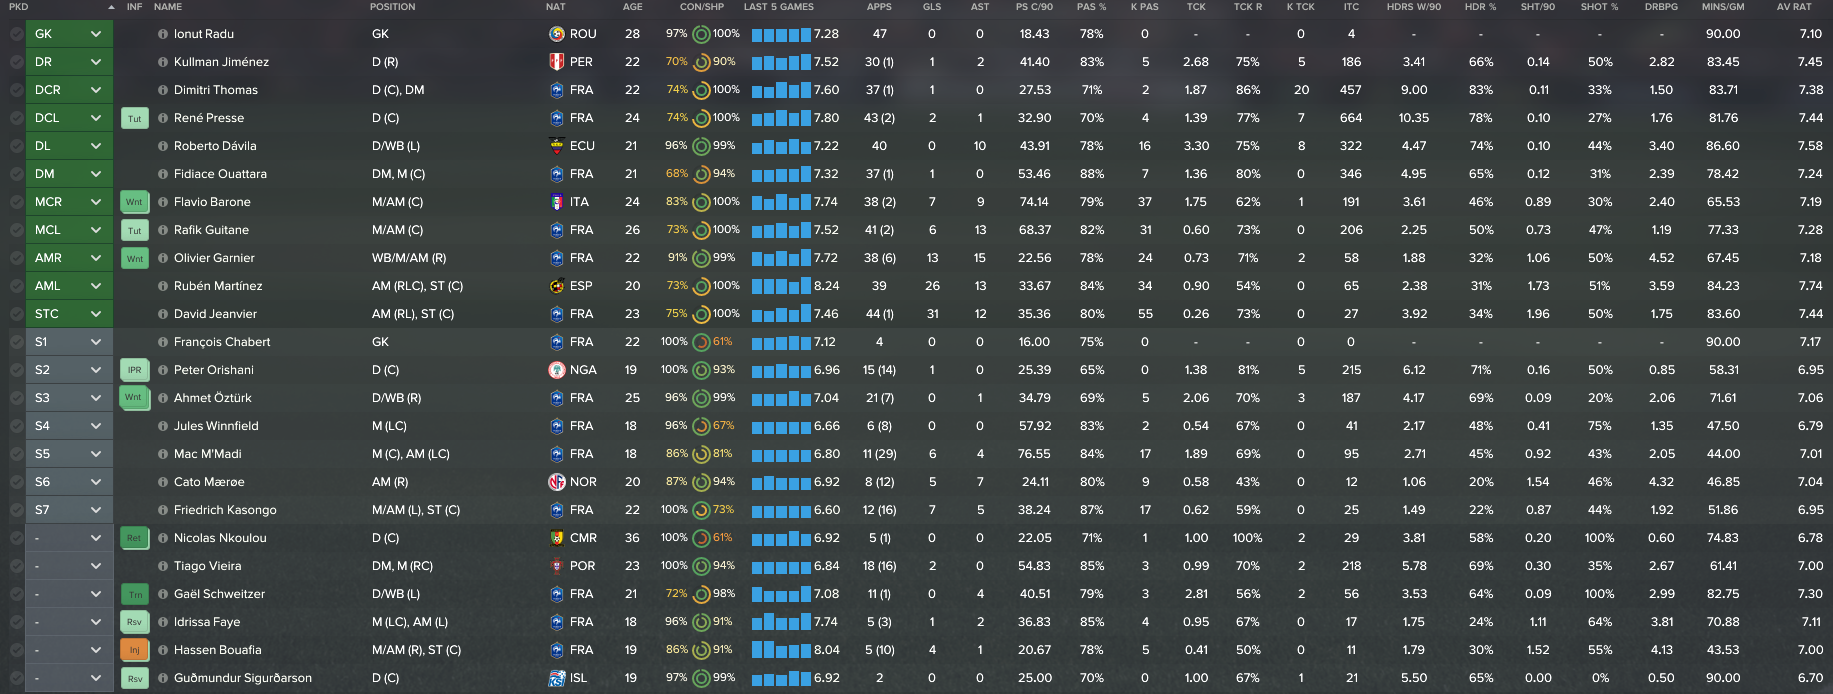Click Rubén Martínez's last 5 games bar chart

(x=781, y=286)
